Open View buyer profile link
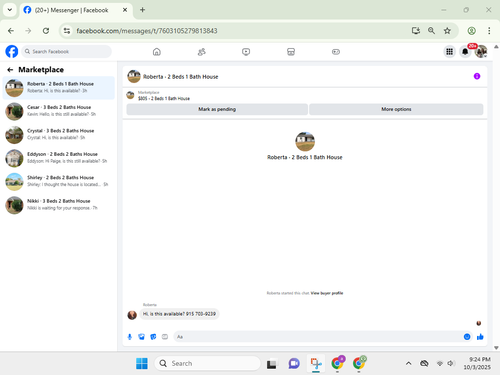The width and height of the screenshot is (500, 375). pos(327,293)
